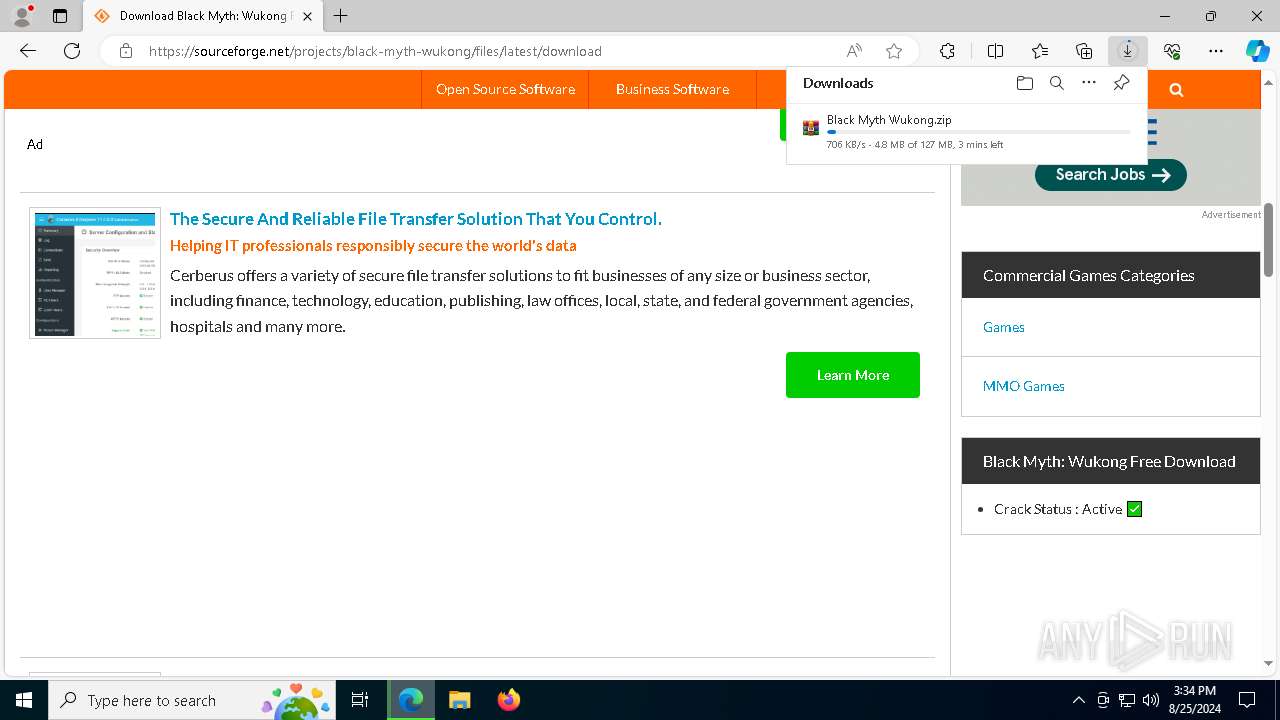Search downloads magnifier icon
This screenshot has width=1280, height=720.
click(1056, 83)
